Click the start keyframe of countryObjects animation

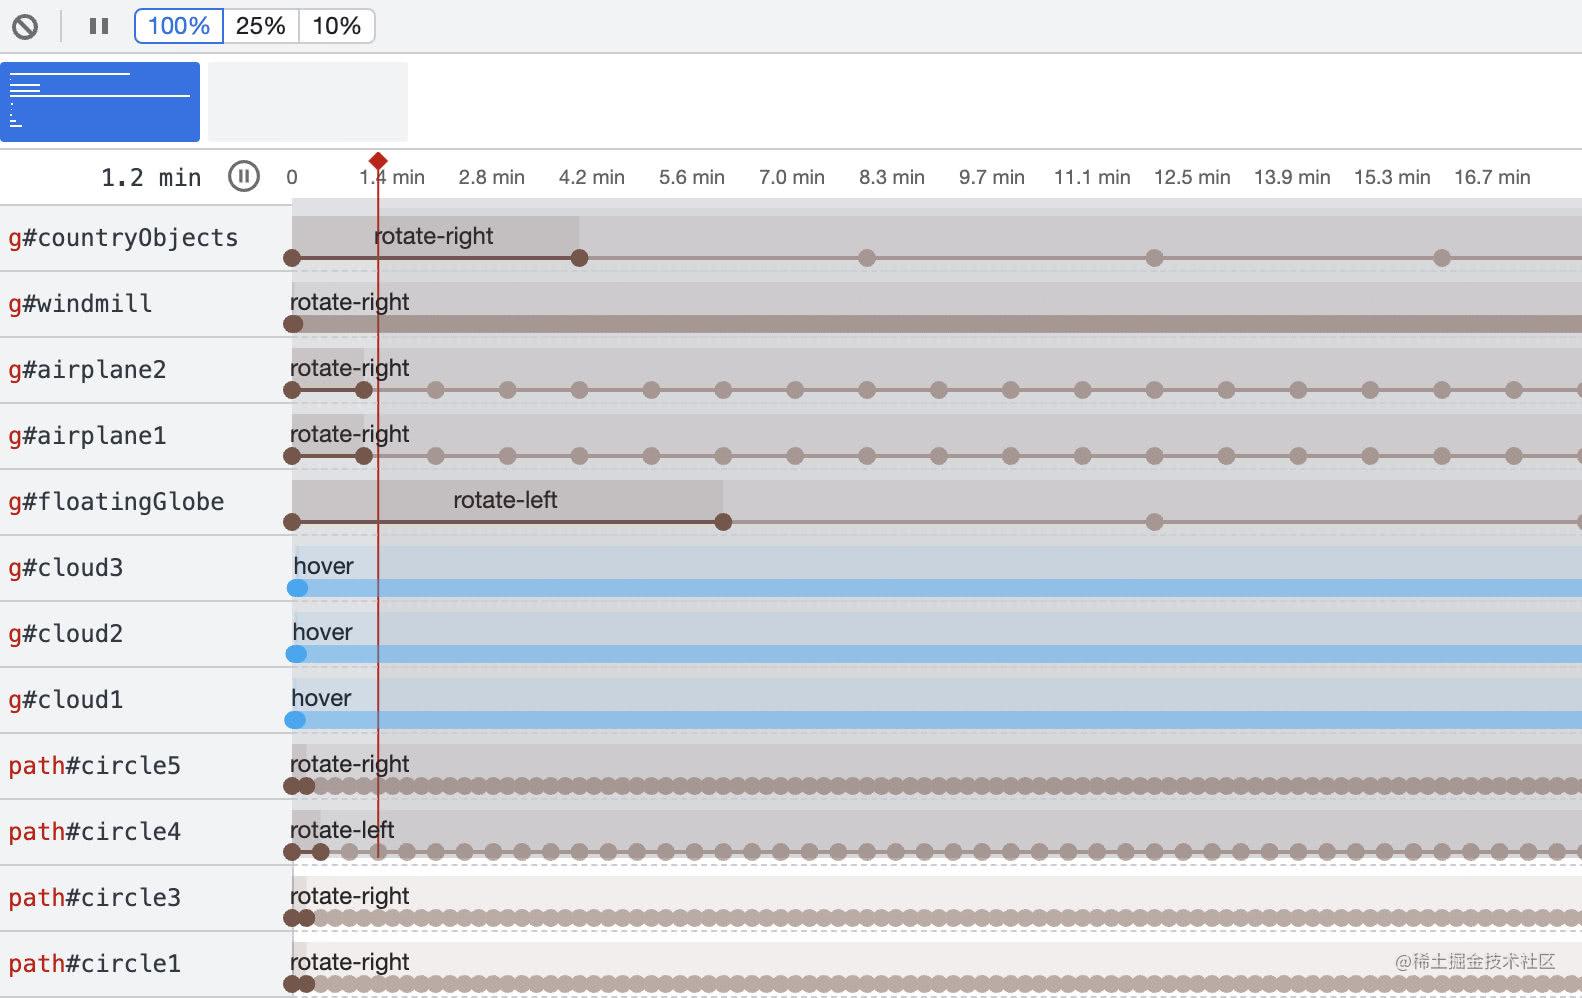click(x=292, y=258)
